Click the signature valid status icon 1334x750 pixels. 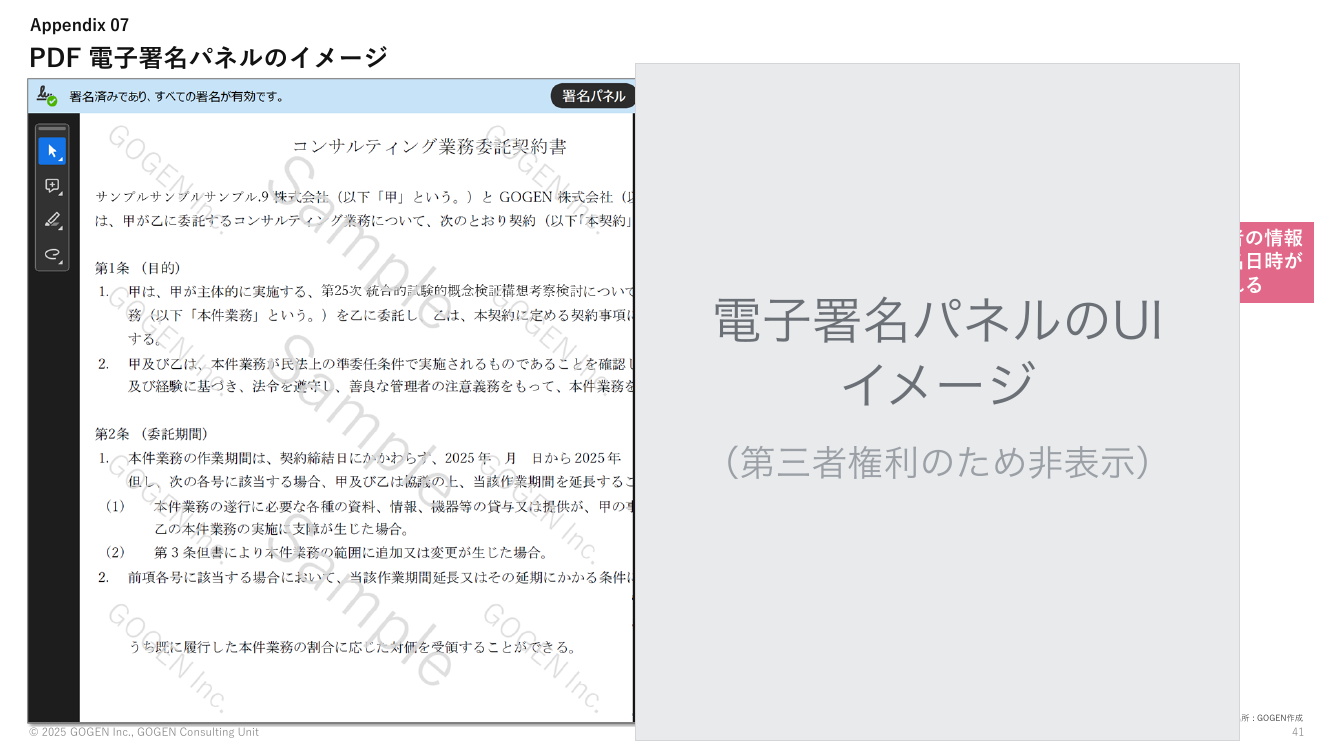pos(47,96)
